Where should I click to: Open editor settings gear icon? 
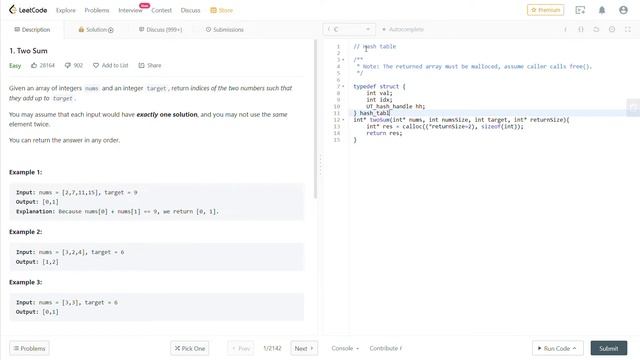pos(612,29)
